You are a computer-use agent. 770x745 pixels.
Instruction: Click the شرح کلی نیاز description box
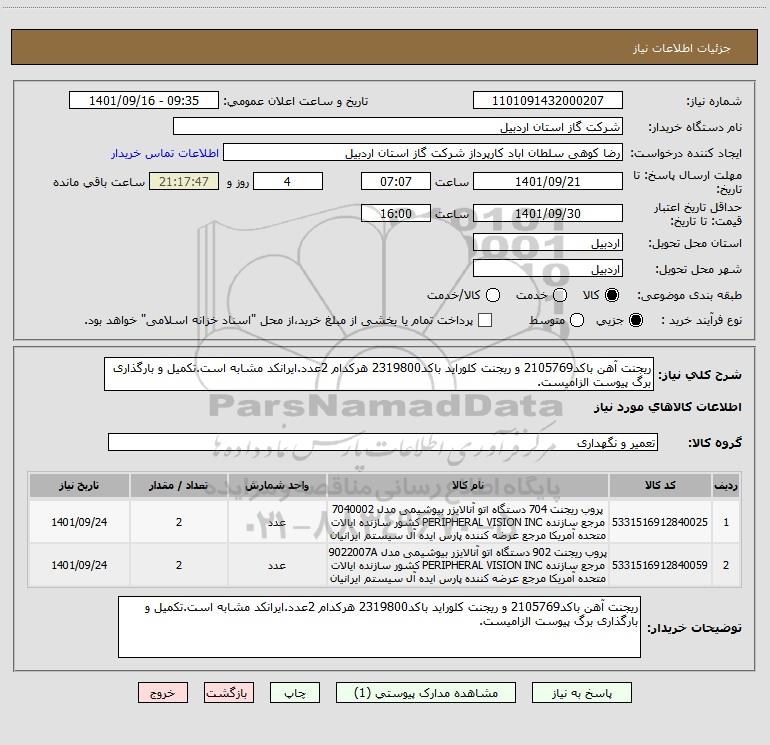click(x=379, y=374)
